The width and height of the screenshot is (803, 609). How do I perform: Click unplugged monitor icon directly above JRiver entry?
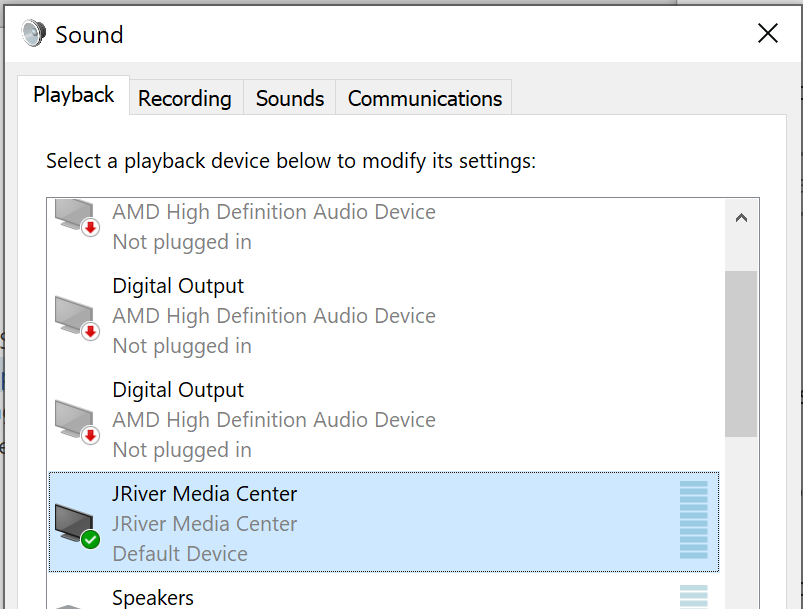pyautogui.click(x=77, y=423)
